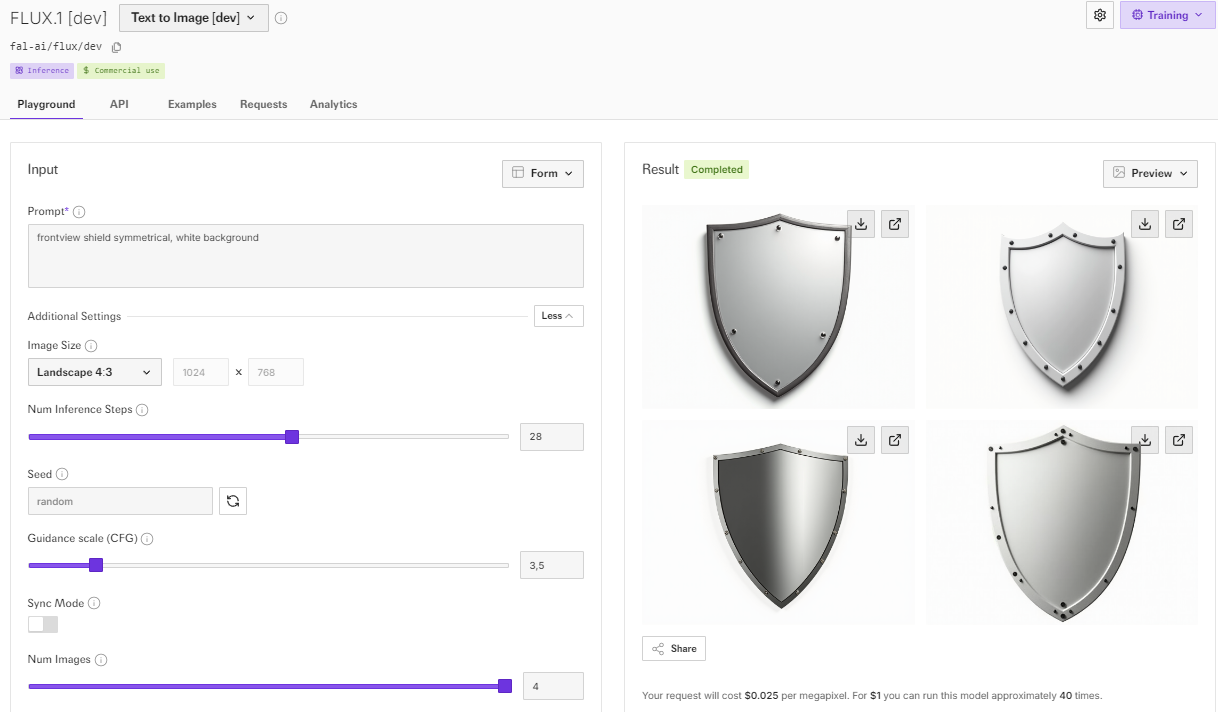Open top-right shield image in new tab
This screenshot has height=712, width=1218.
(1179, 224)
